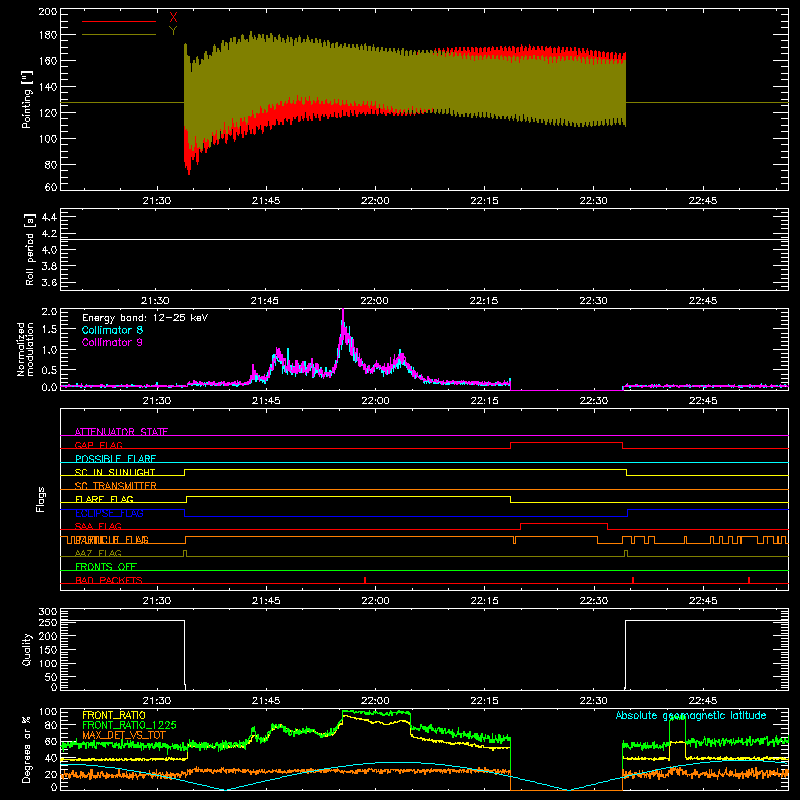The width and height of the screenshot is (800, 800).
Task: Select the SC_IN_SUNLIGHT flag label
Action: point(115,472)
